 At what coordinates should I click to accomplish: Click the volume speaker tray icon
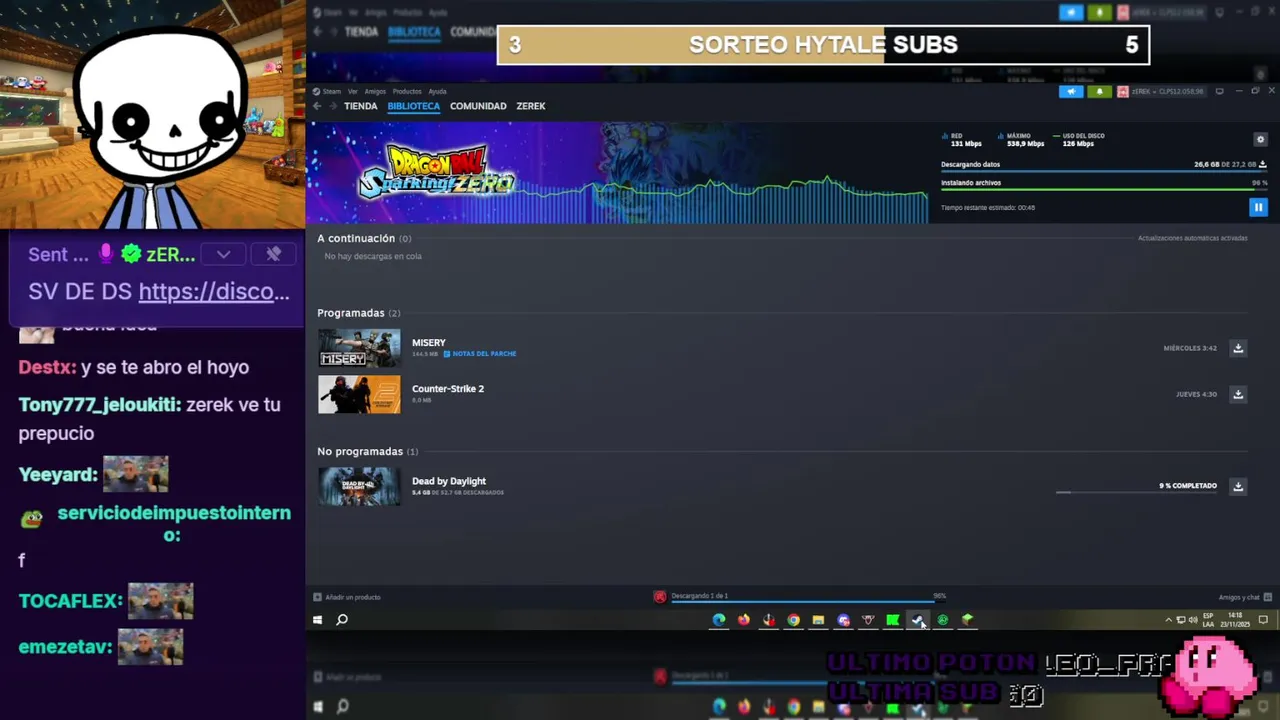click(1192, 620)
